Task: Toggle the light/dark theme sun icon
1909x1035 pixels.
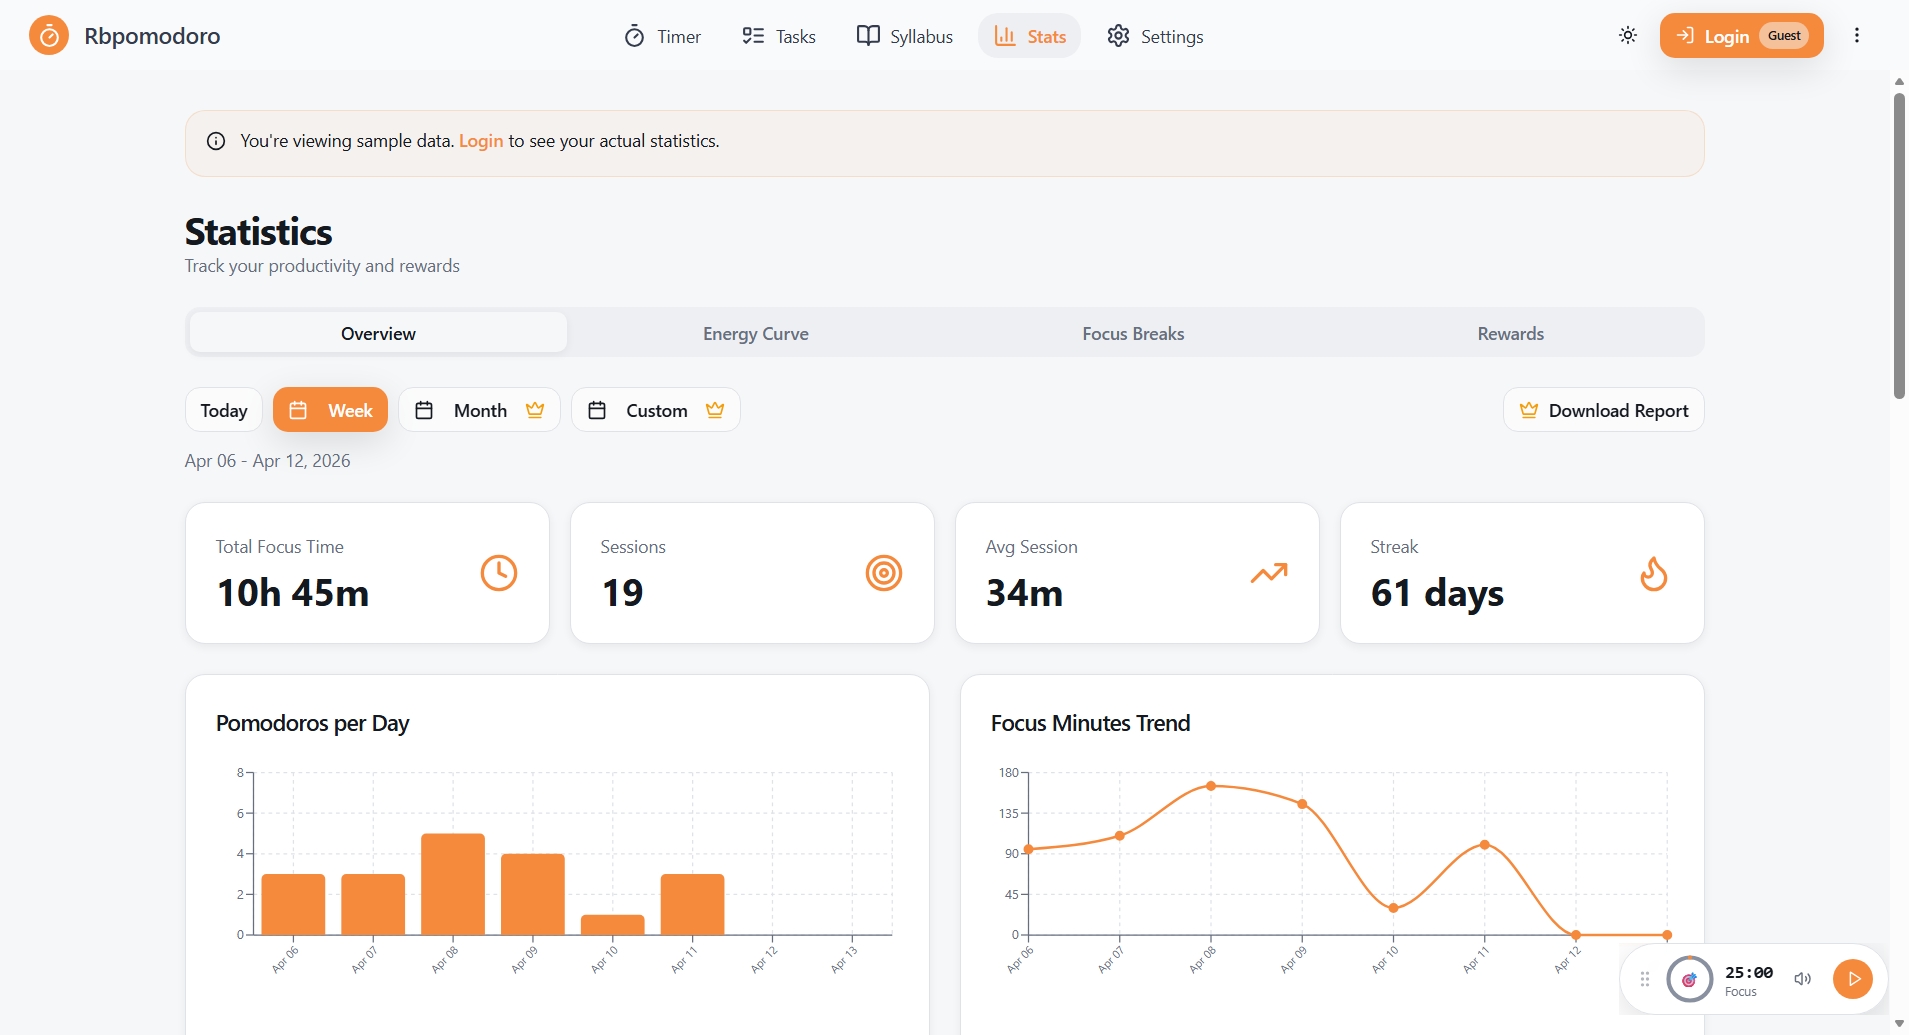Action: pos(1628,36)
